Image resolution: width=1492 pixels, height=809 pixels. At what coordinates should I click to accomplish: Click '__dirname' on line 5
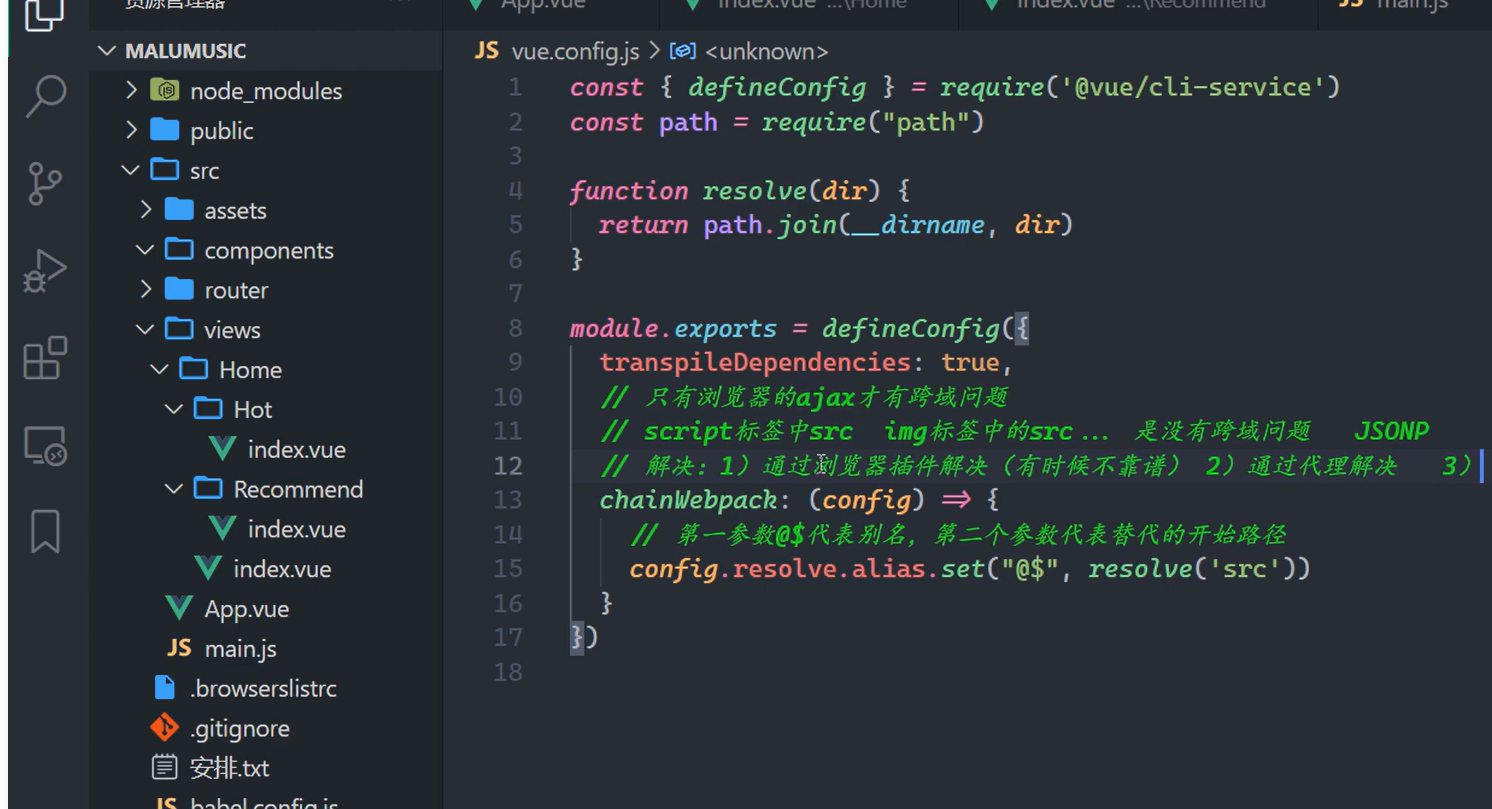(917, 225)
